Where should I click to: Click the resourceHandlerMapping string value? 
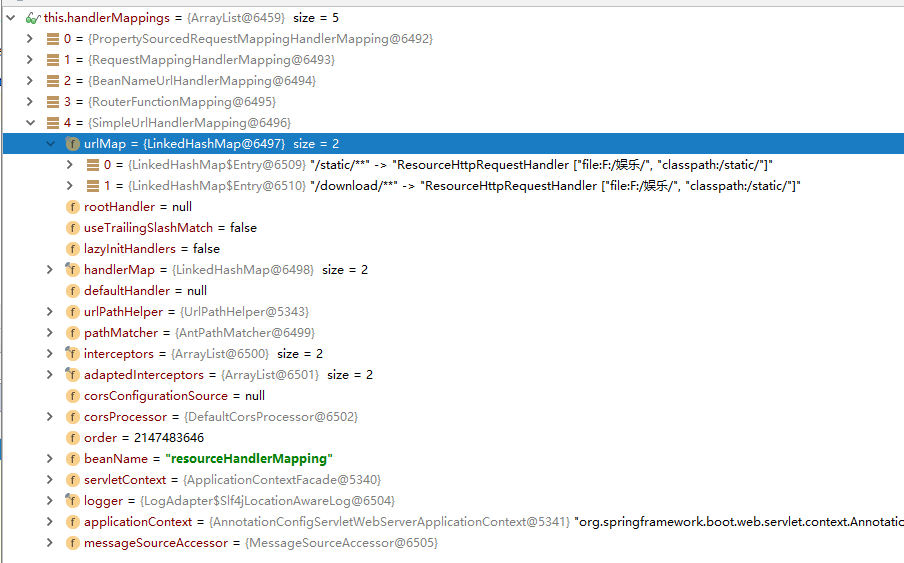point(248,459)
